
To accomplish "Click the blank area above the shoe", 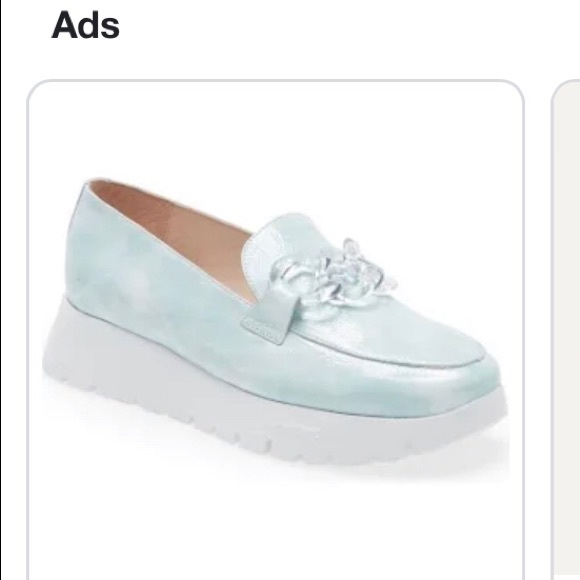I will [x=276, y=129].
